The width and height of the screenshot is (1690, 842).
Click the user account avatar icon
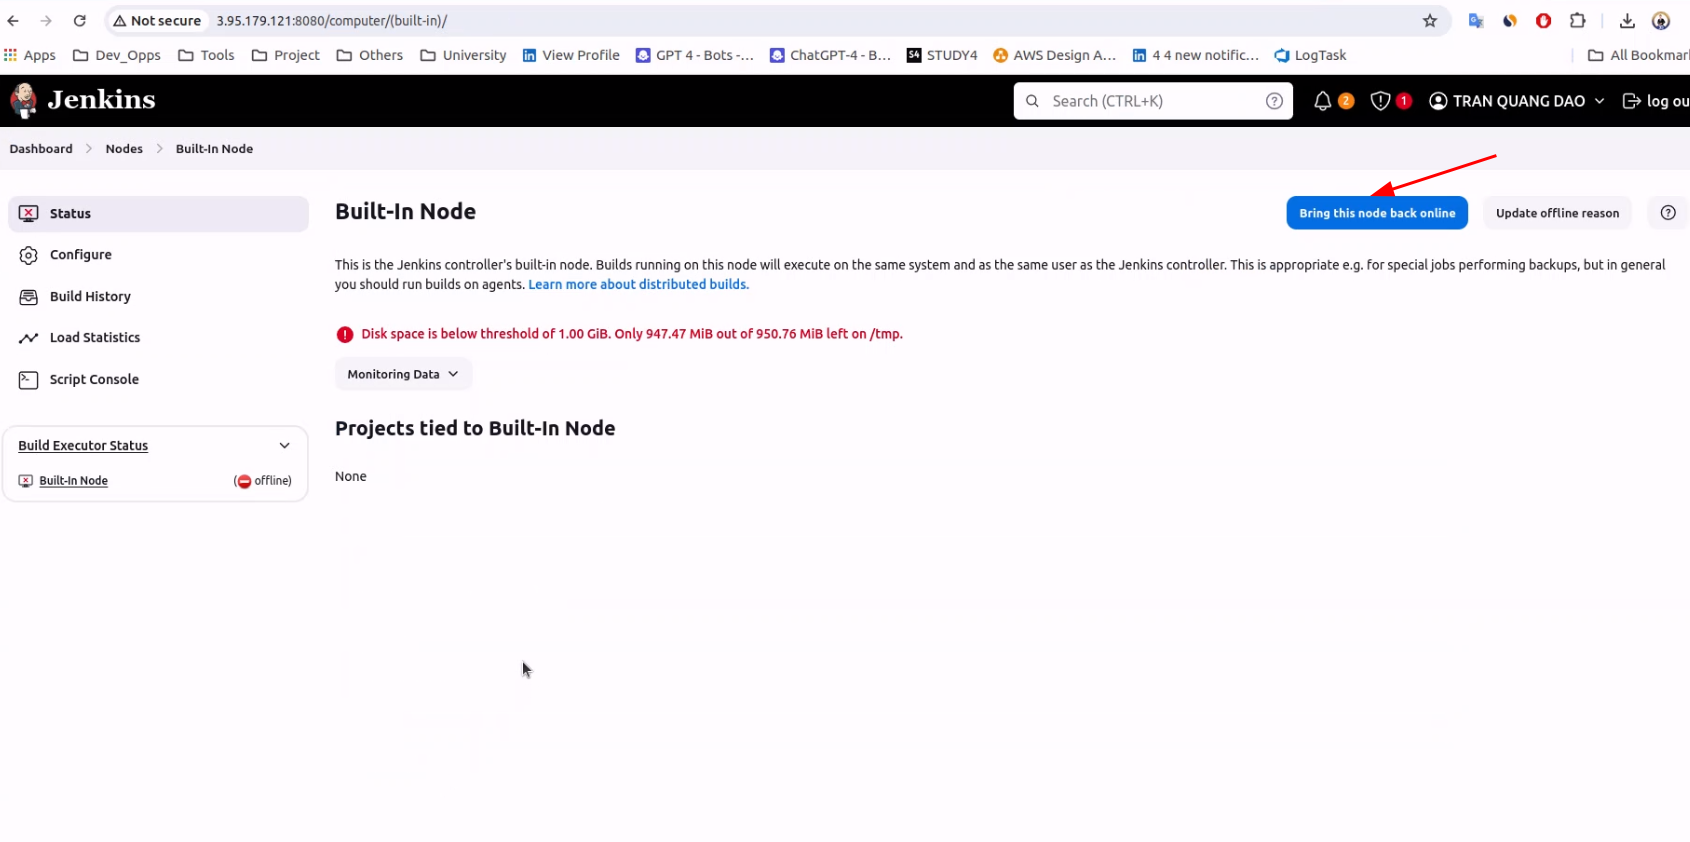(1438, 101)
